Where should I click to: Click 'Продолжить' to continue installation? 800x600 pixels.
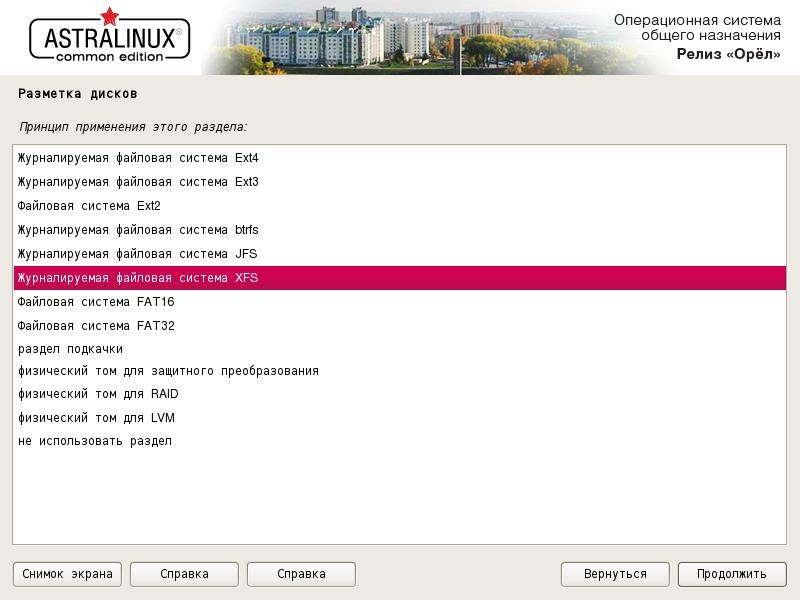pos(732,574)
